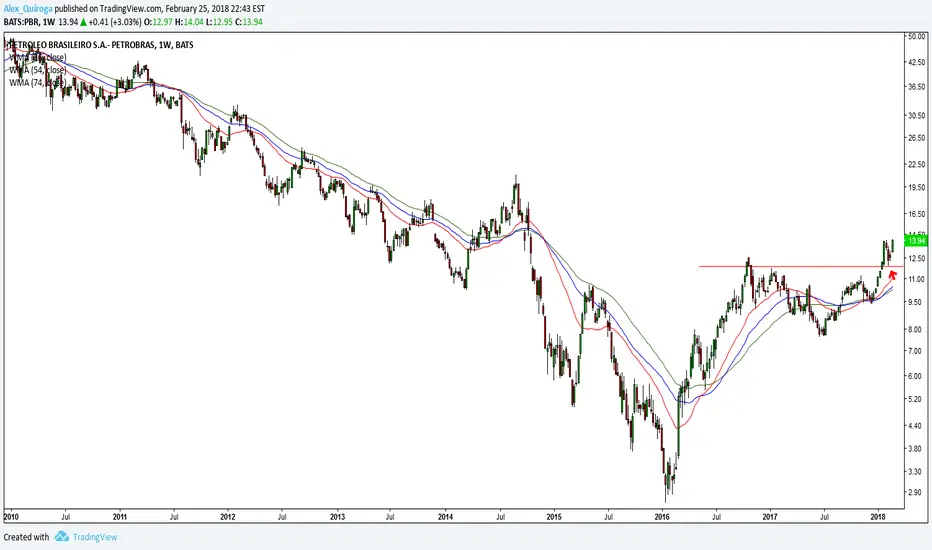
Task: Click the 2012 label on time axis
Action: click(228, 517)
